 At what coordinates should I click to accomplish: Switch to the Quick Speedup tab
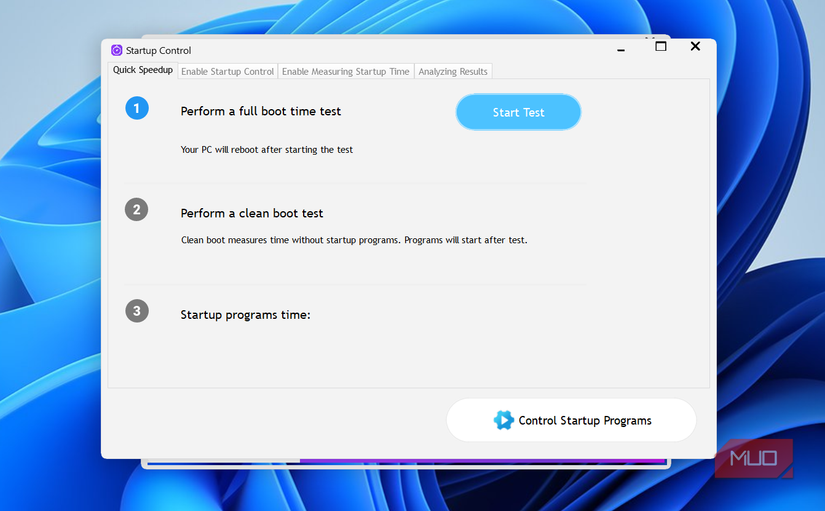coord(143,70)
